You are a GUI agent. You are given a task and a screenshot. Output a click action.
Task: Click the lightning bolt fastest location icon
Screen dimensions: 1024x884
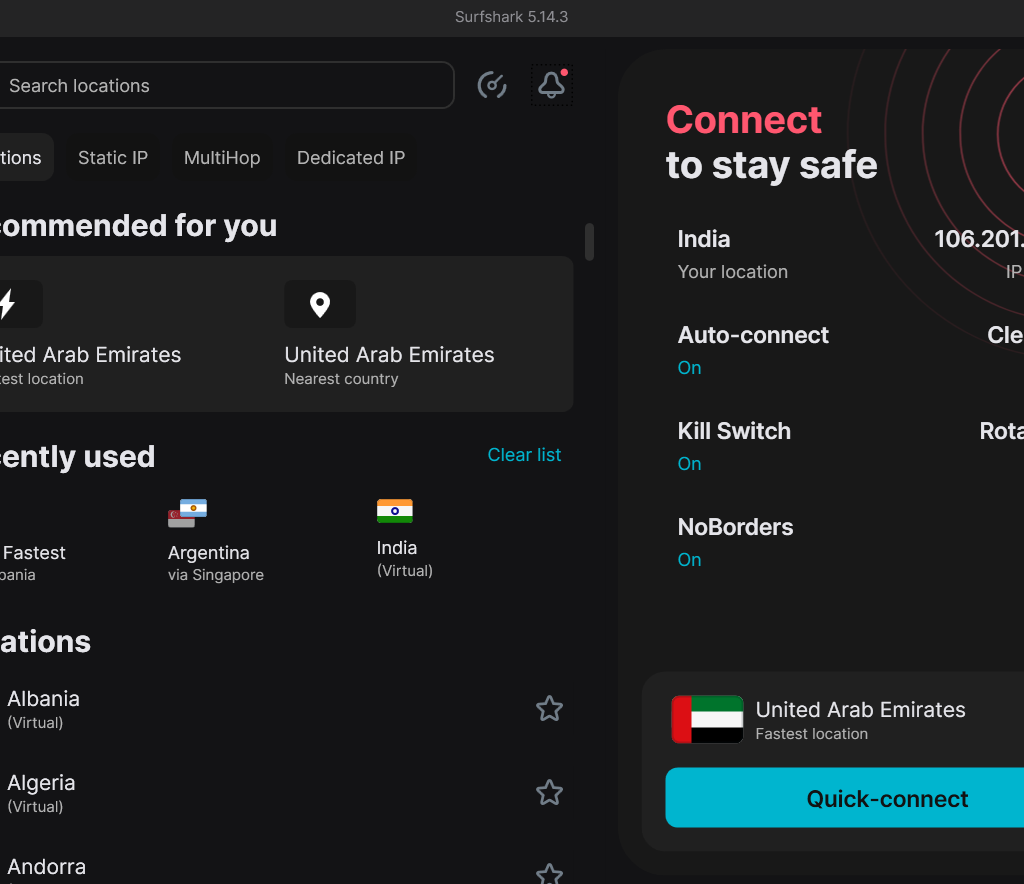point(8,304)
